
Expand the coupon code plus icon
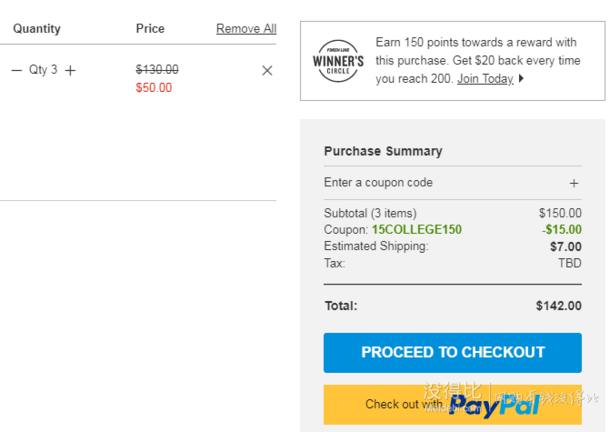574,183
